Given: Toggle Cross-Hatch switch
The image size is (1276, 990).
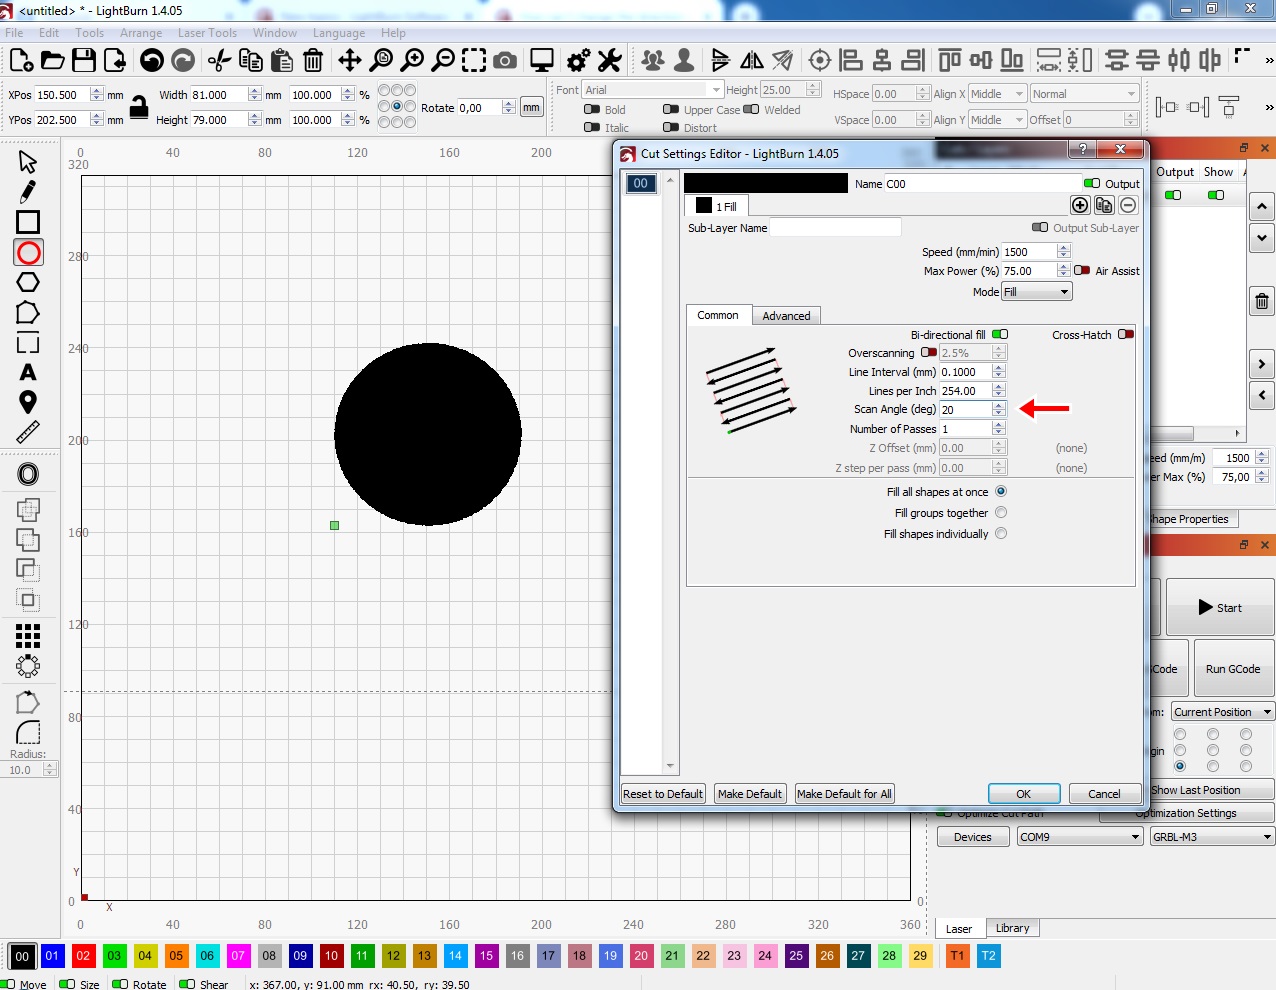Looking at the screenshot, I should (x=1126, y=334).
